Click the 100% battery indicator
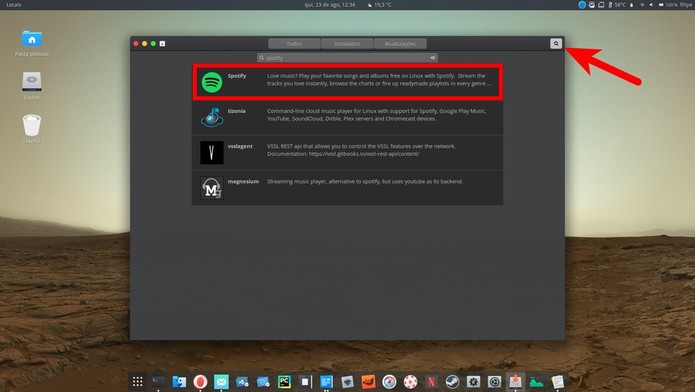The height and width of the screenshot is (392, 695). [x=668, y=5]
